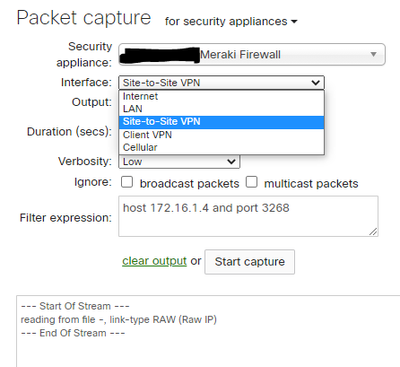Click the Filter expression resize handle
This screenshot has width=400, height=367.
click(373, 232)
